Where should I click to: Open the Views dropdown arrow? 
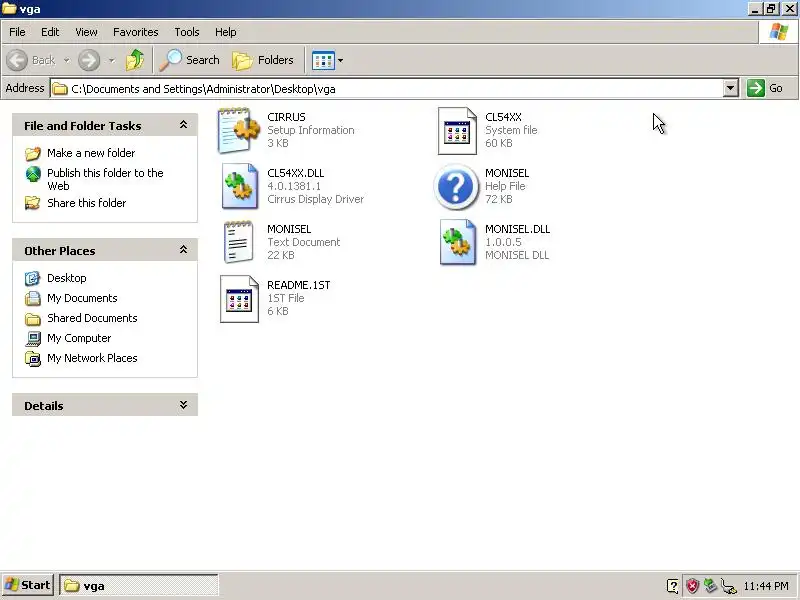coord(340,61)
